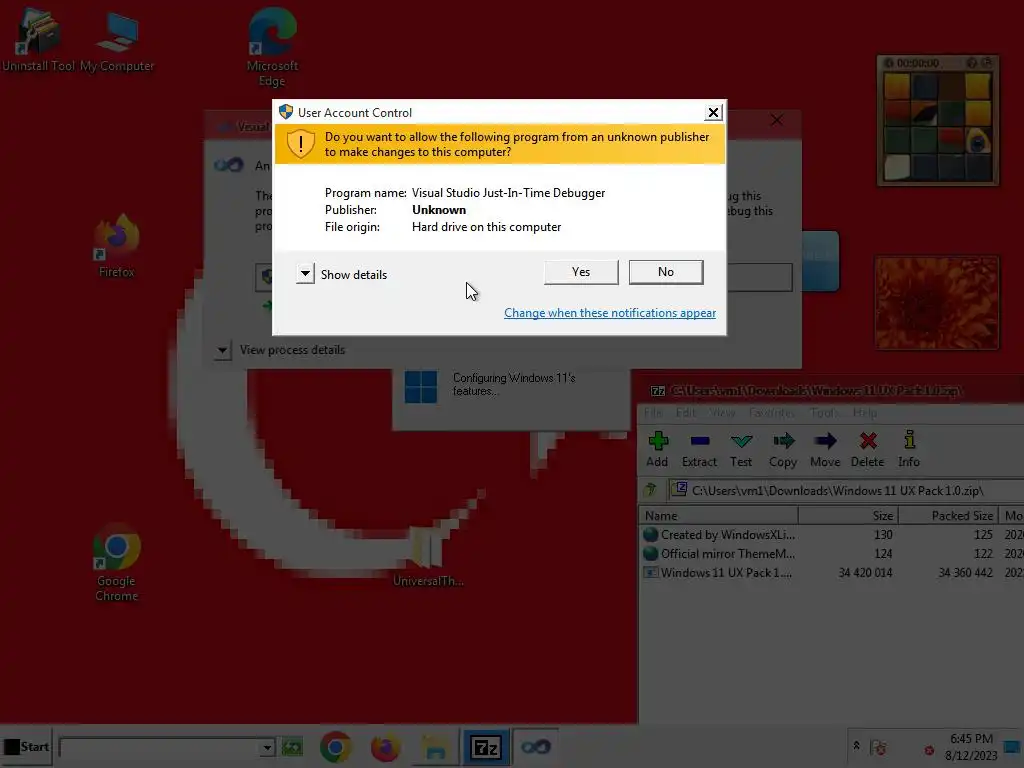Click the Delete icon in 7-Zip toolbar
Viewport: 1024px width, 768px height.
point(867,449)
